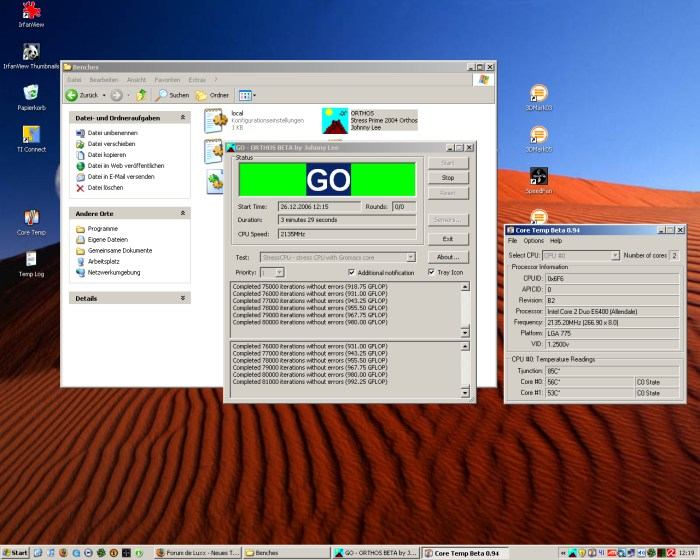Select the Temp Log desktop file
The image size is (700, 560).
(x=31, y=264)
